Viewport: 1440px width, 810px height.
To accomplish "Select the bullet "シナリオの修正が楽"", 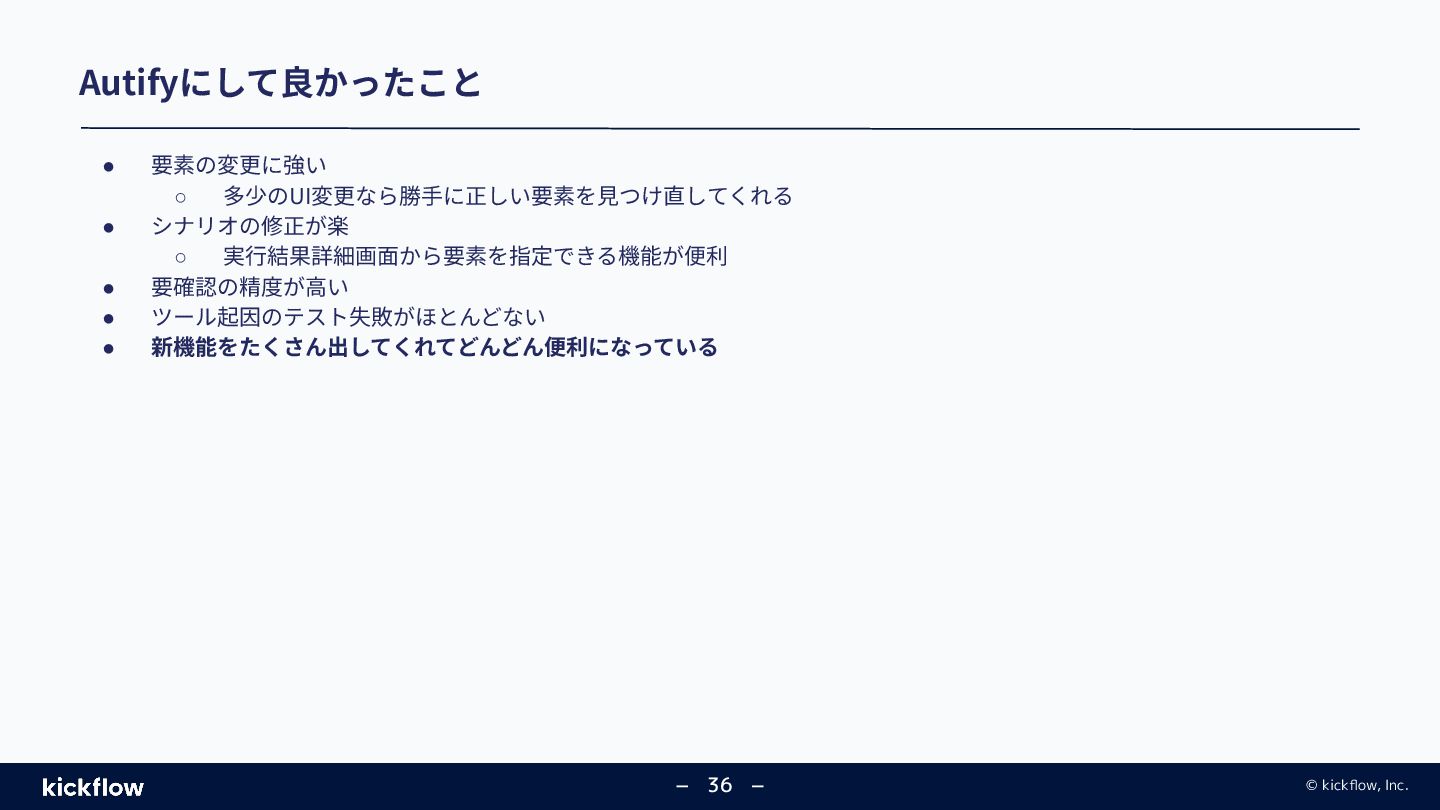I will click(250, 226).
